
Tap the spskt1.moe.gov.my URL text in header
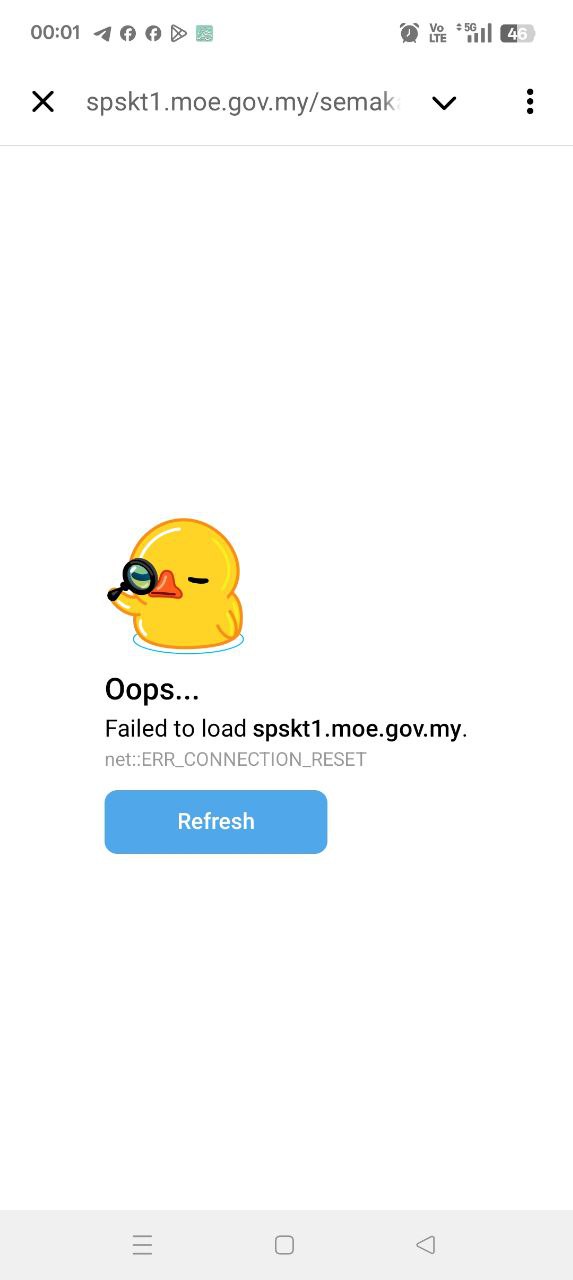click(x=243, y=102)
